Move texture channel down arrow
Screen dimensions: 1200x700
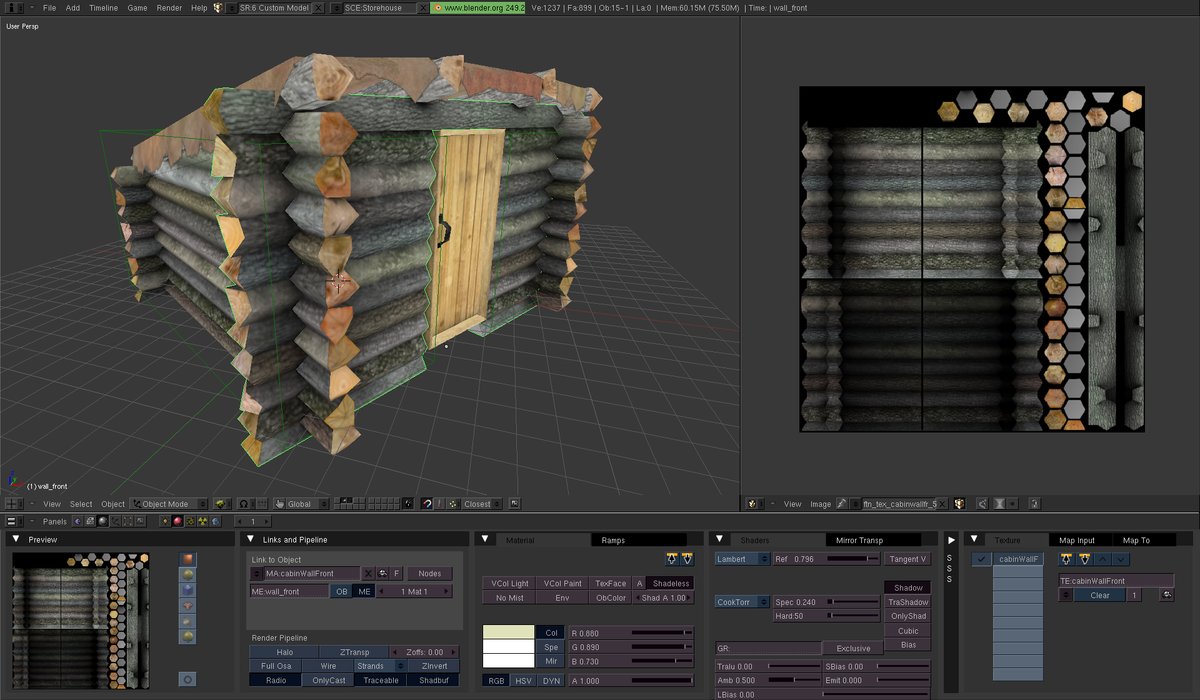pyautogui.click(x=1121, y=559)
